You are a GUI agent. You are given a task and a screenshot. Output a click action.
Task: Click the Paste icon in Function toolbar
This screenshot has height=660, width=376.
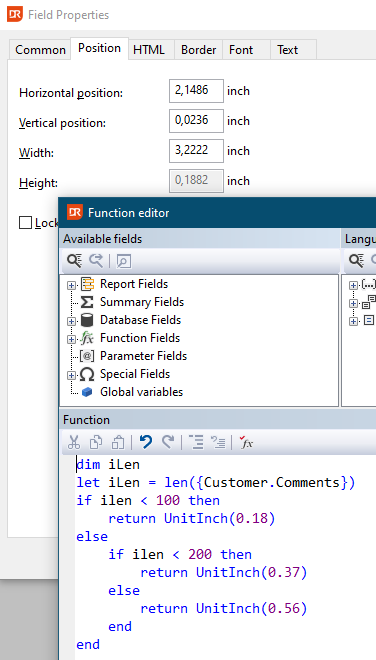(x=117, y=442)
